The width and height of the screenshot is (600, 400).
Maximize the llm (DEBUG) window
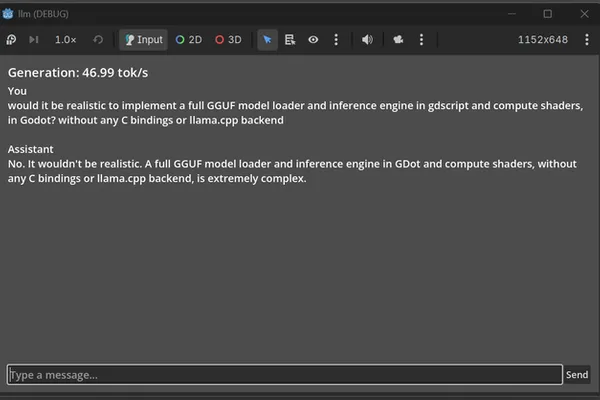click(548, 14)
